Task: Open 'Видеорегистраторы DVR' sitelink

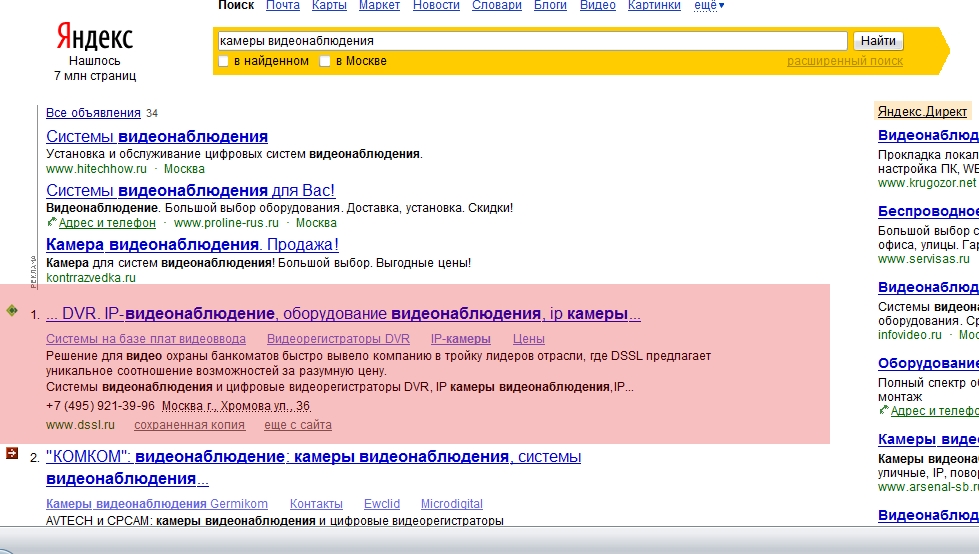Action: (x=338, y=339)
